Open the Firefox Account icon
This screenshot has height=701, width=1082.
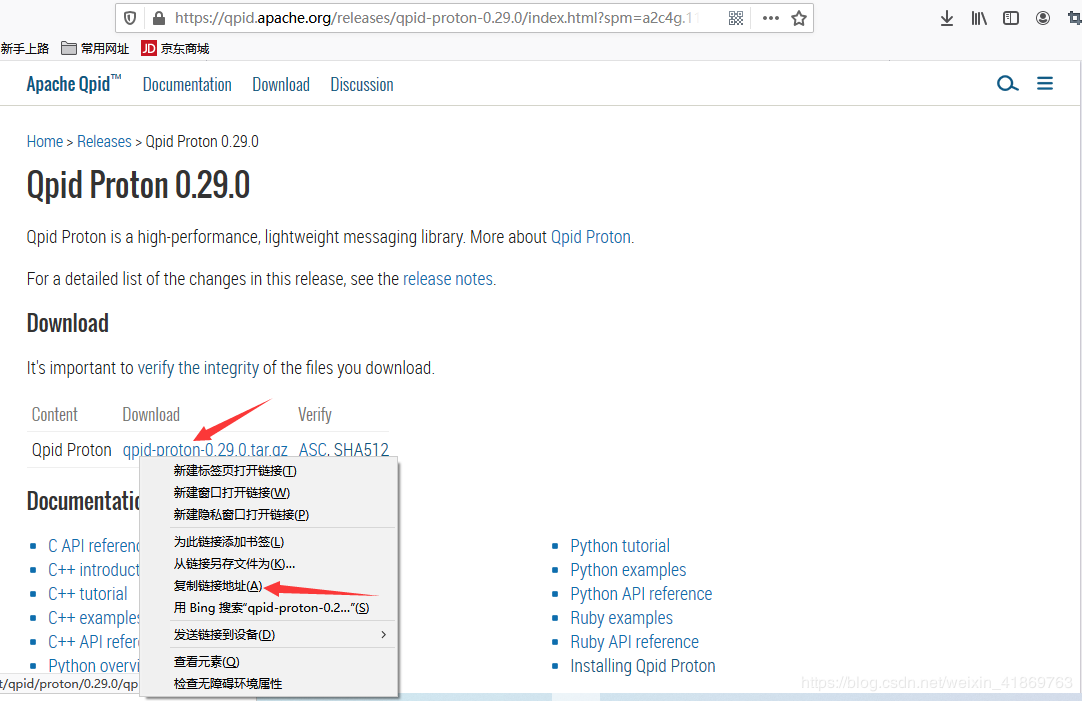coord(1041,17)
